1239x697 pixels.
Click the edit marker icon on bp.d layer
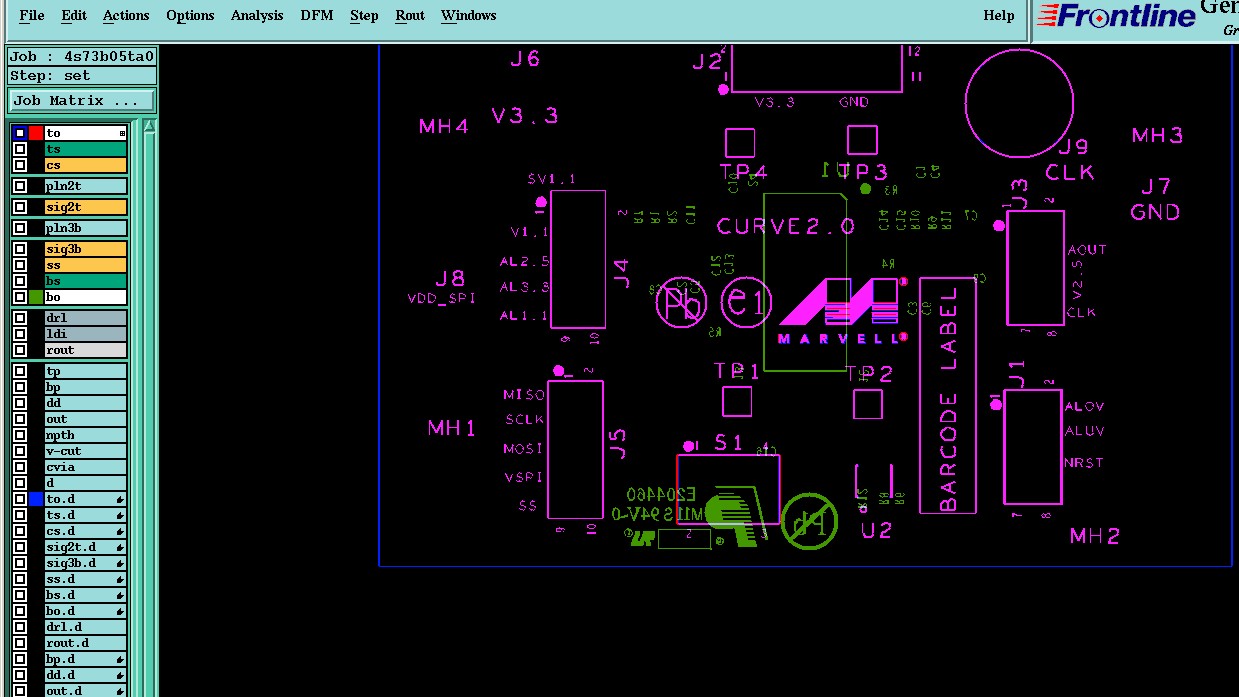120,659
